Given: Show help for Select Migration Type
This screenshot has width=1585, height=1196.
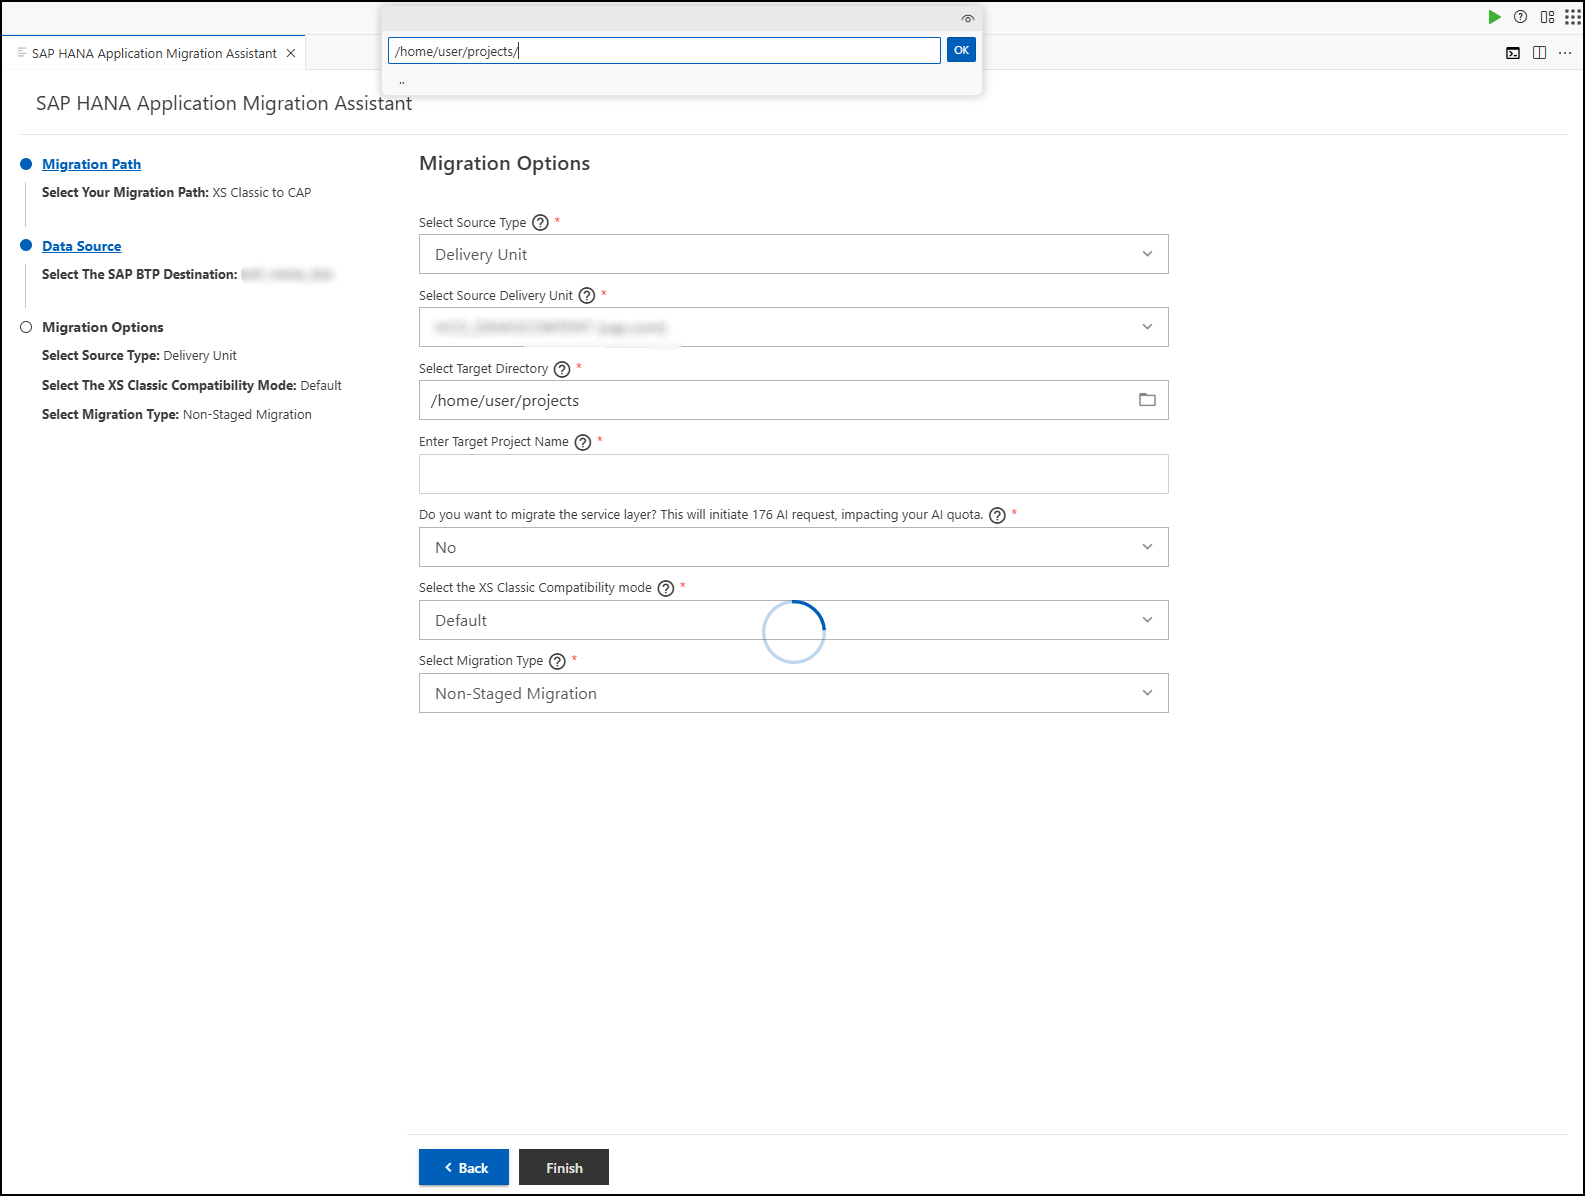Looking at the screenshot, I should click(557, 661).
